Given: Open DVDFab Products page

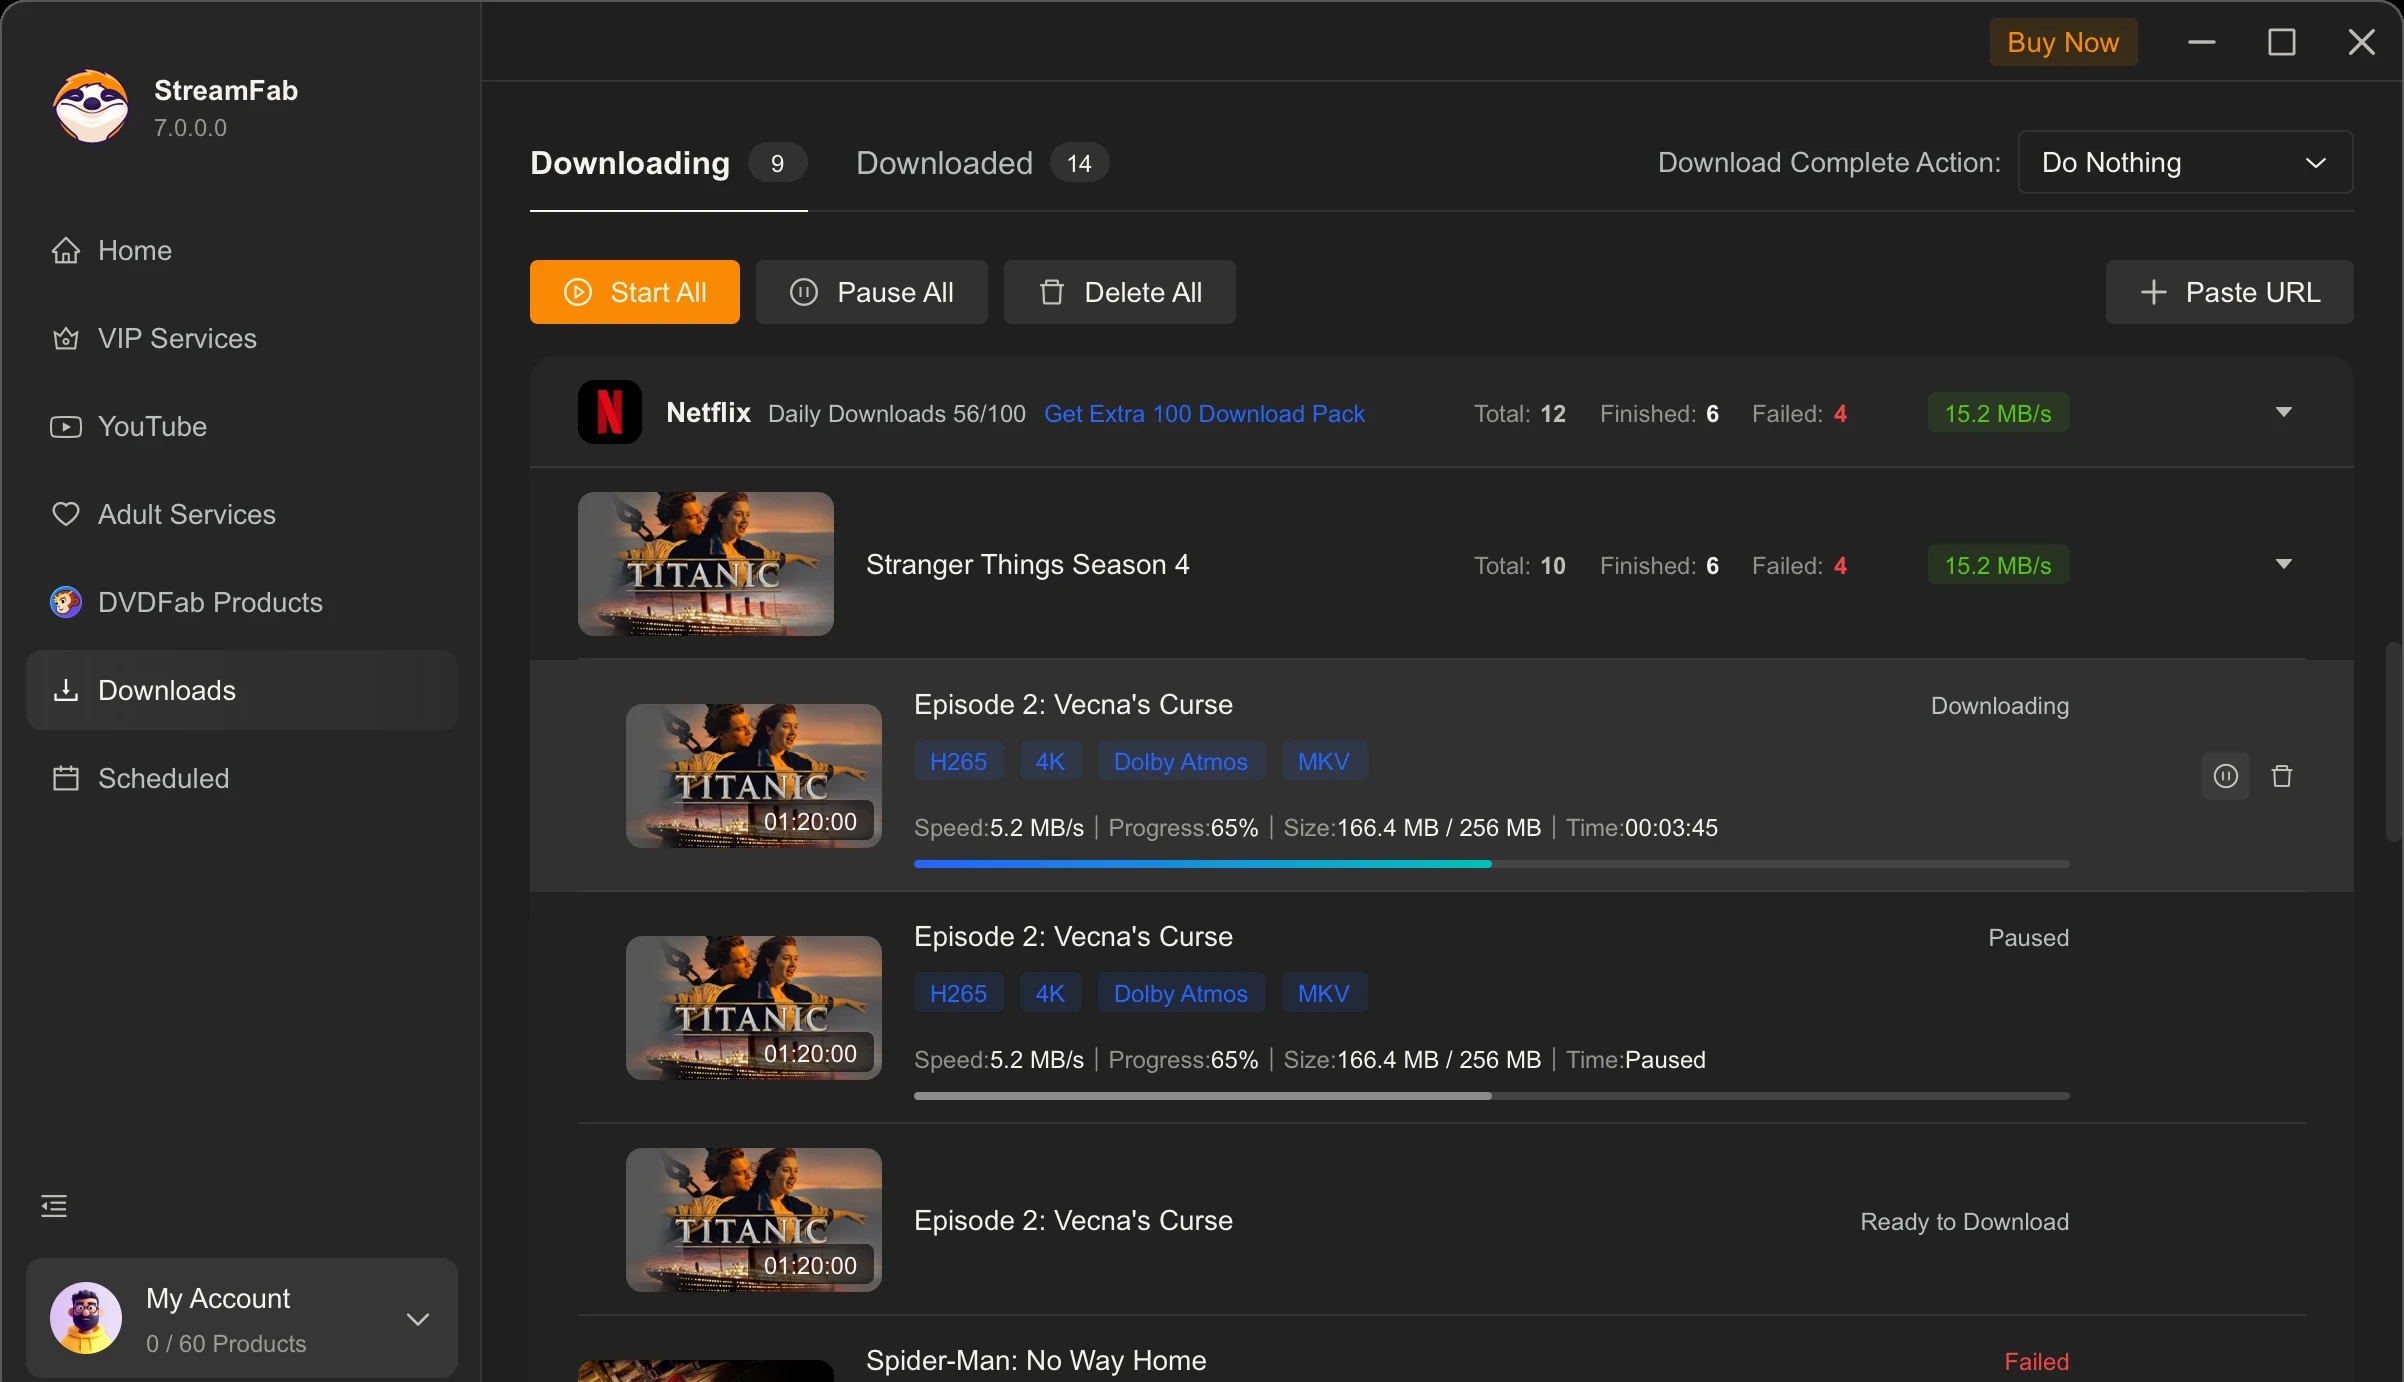Looking at the screenshot, I should tap(242, 602).
